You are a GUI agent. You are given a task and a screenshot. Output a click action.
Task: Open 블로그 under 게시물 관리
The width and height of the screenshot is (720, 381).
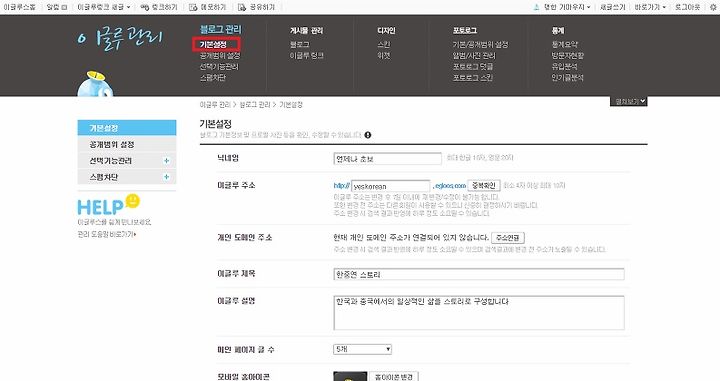click(299, 45)
